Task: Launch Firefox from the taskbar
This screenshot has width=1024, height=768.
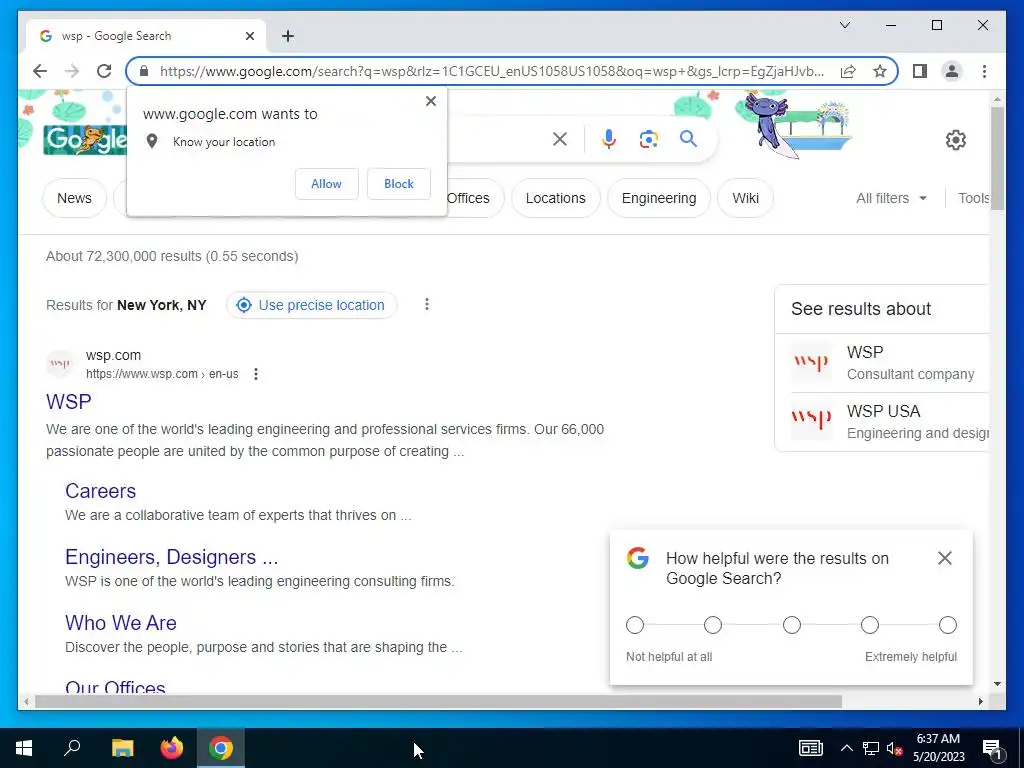Action: [x=172, y=748]
